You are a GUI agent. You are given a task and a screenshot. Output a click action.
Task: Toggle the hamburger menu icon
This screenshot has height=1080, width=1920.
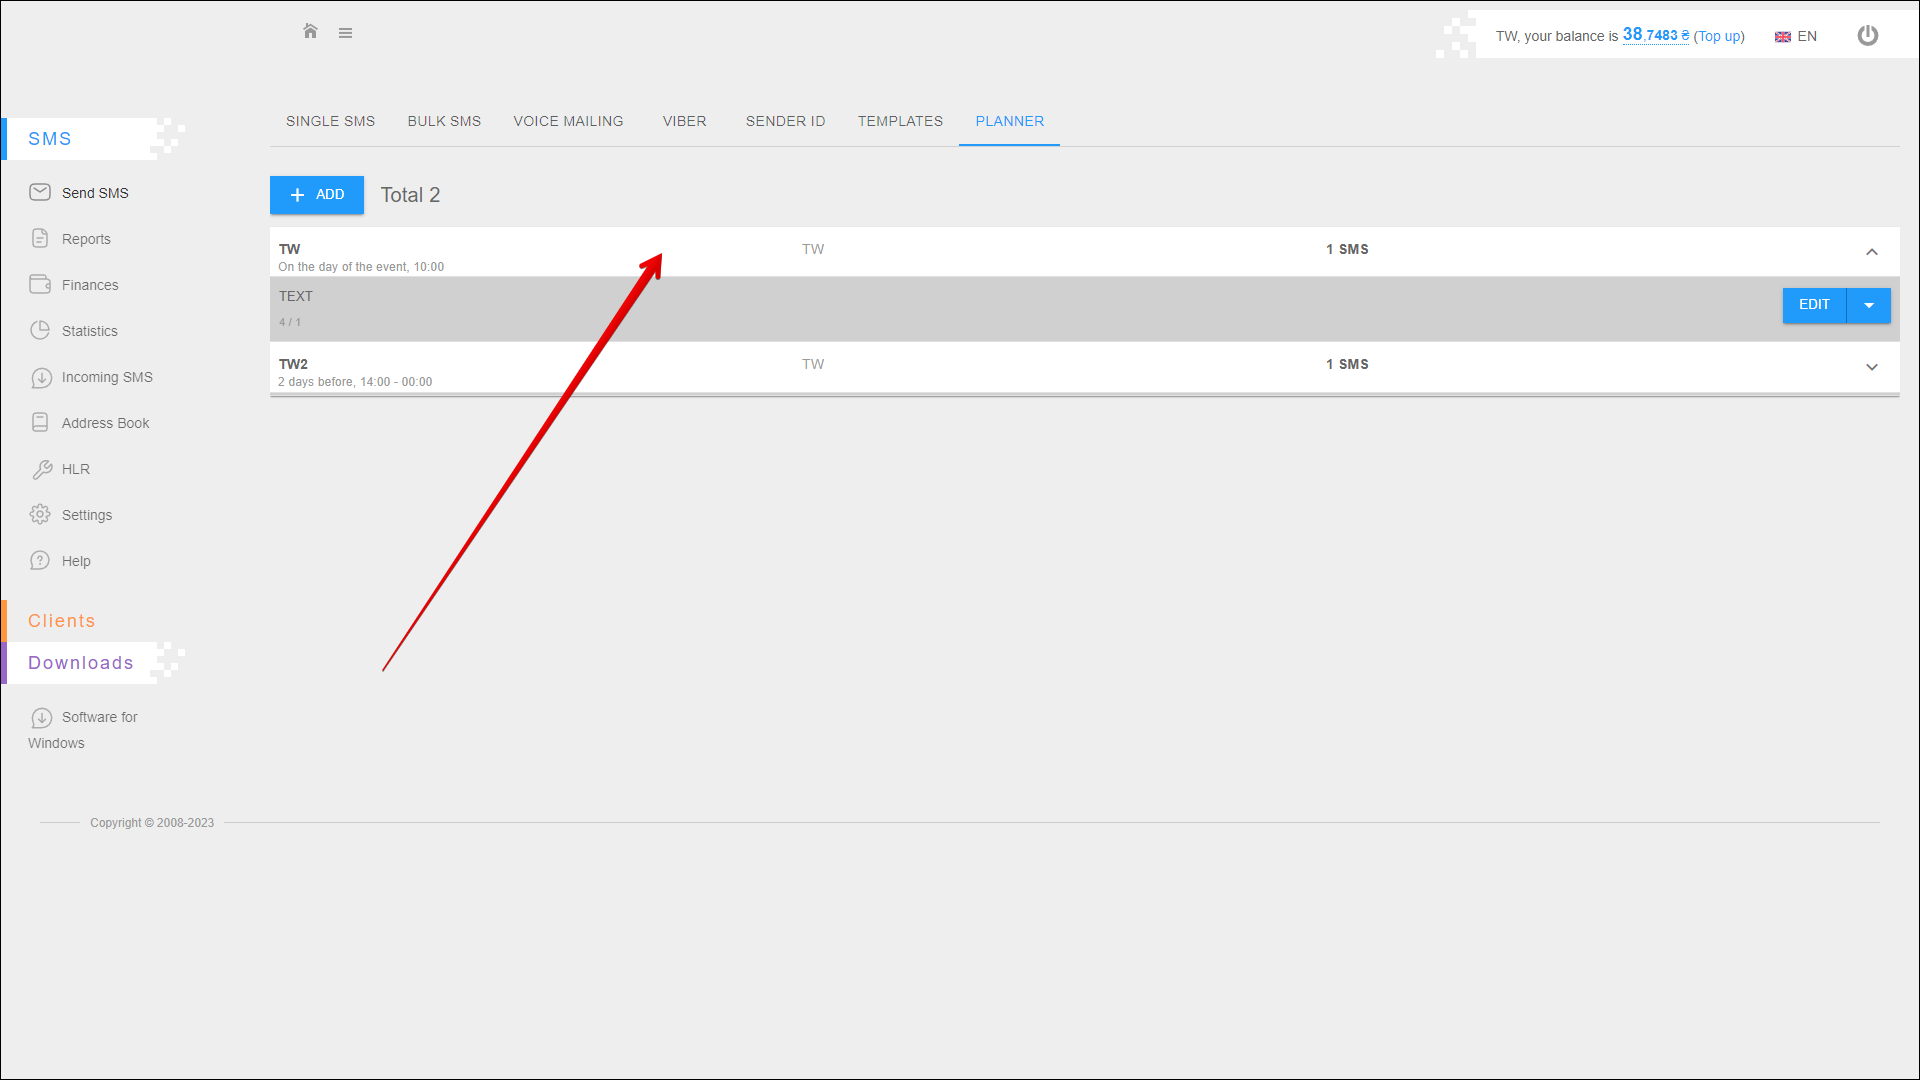[x=345, y=33]
